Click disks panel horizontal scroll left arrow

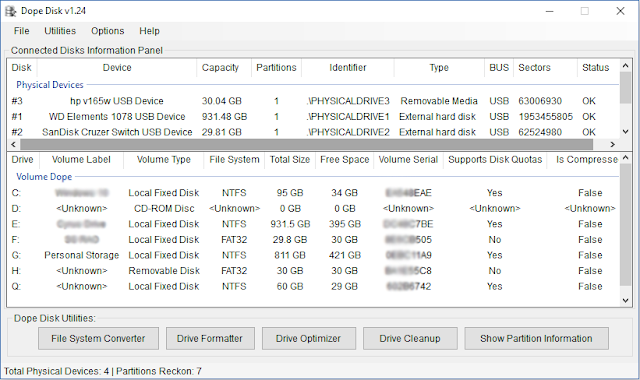(13, 144)
